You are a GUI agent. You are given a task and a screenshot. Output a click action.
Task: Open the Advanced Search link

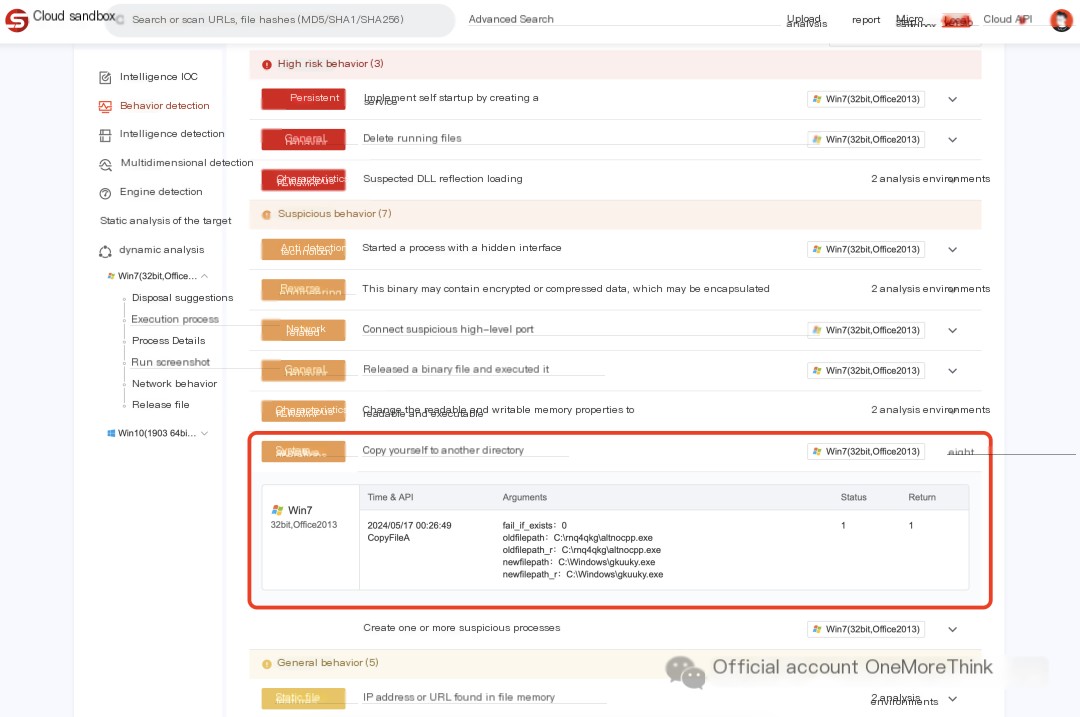[x=511, y=19]
